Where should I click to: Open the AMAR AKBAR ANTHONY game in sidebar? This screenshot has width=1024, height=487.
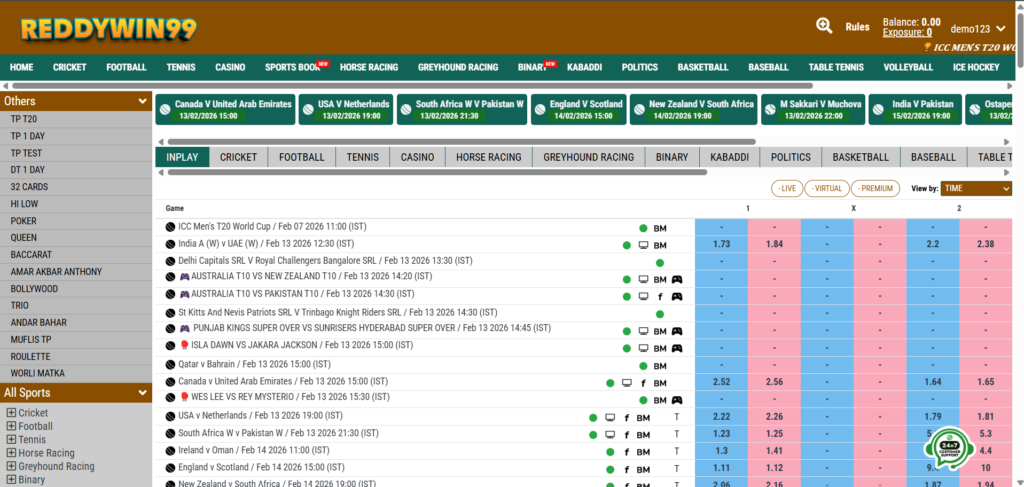click(x=56, y=271)
